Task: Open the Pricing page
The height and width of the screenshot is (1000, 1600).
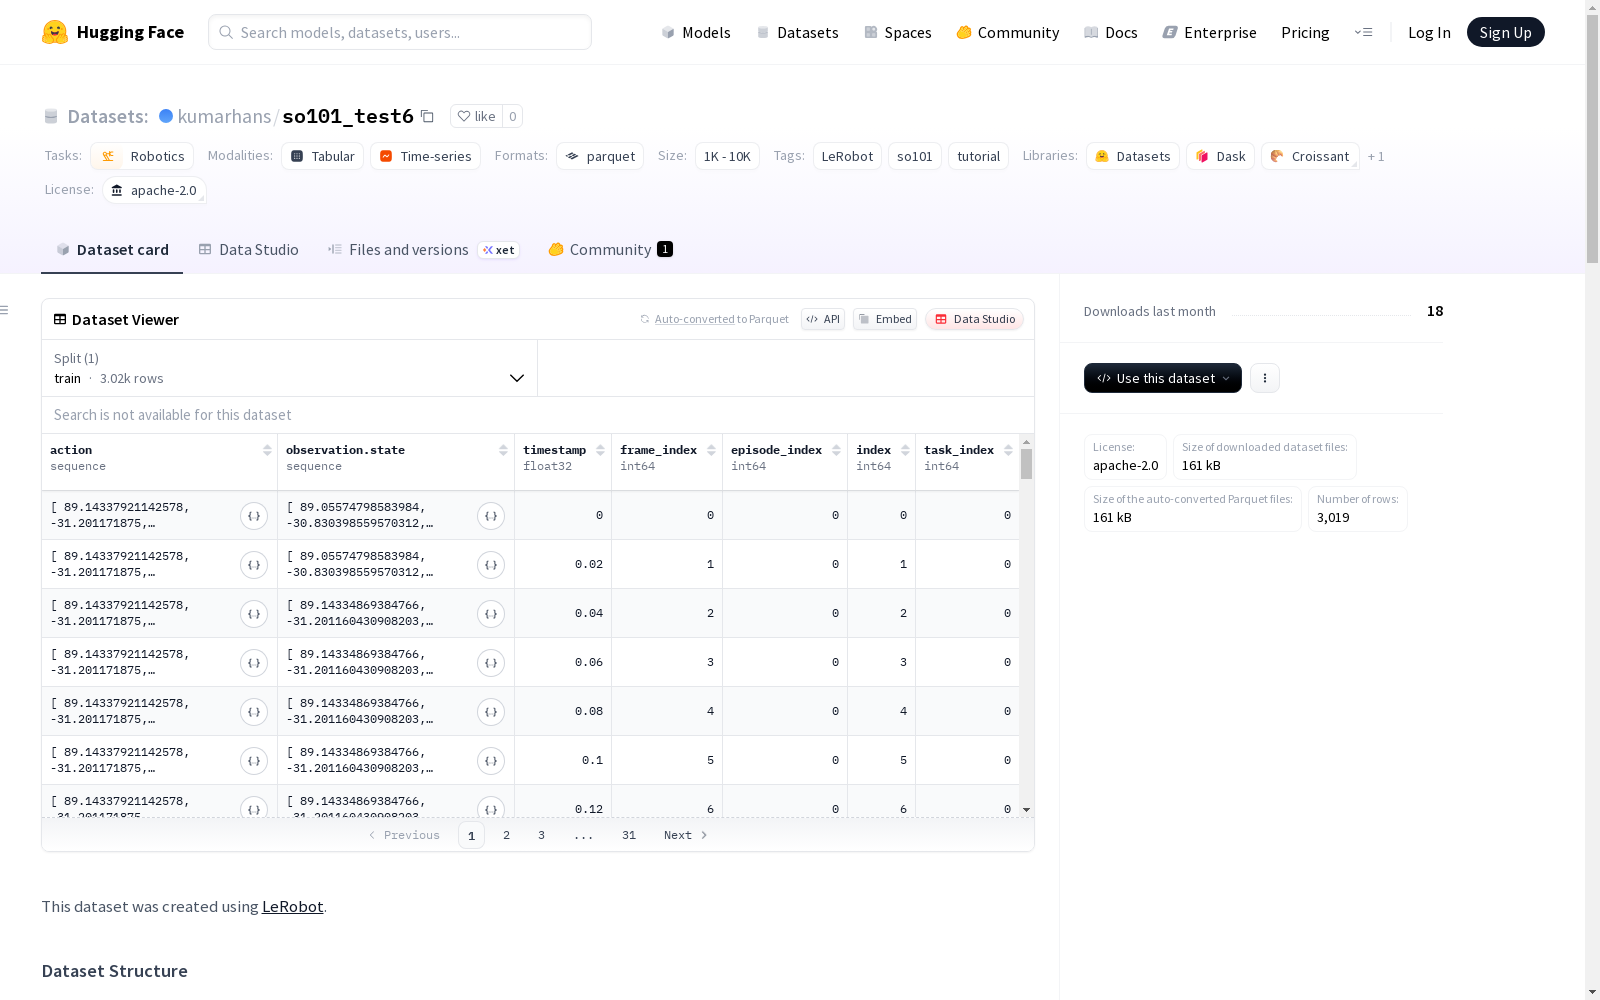Action: click(x=1305, y=32)
